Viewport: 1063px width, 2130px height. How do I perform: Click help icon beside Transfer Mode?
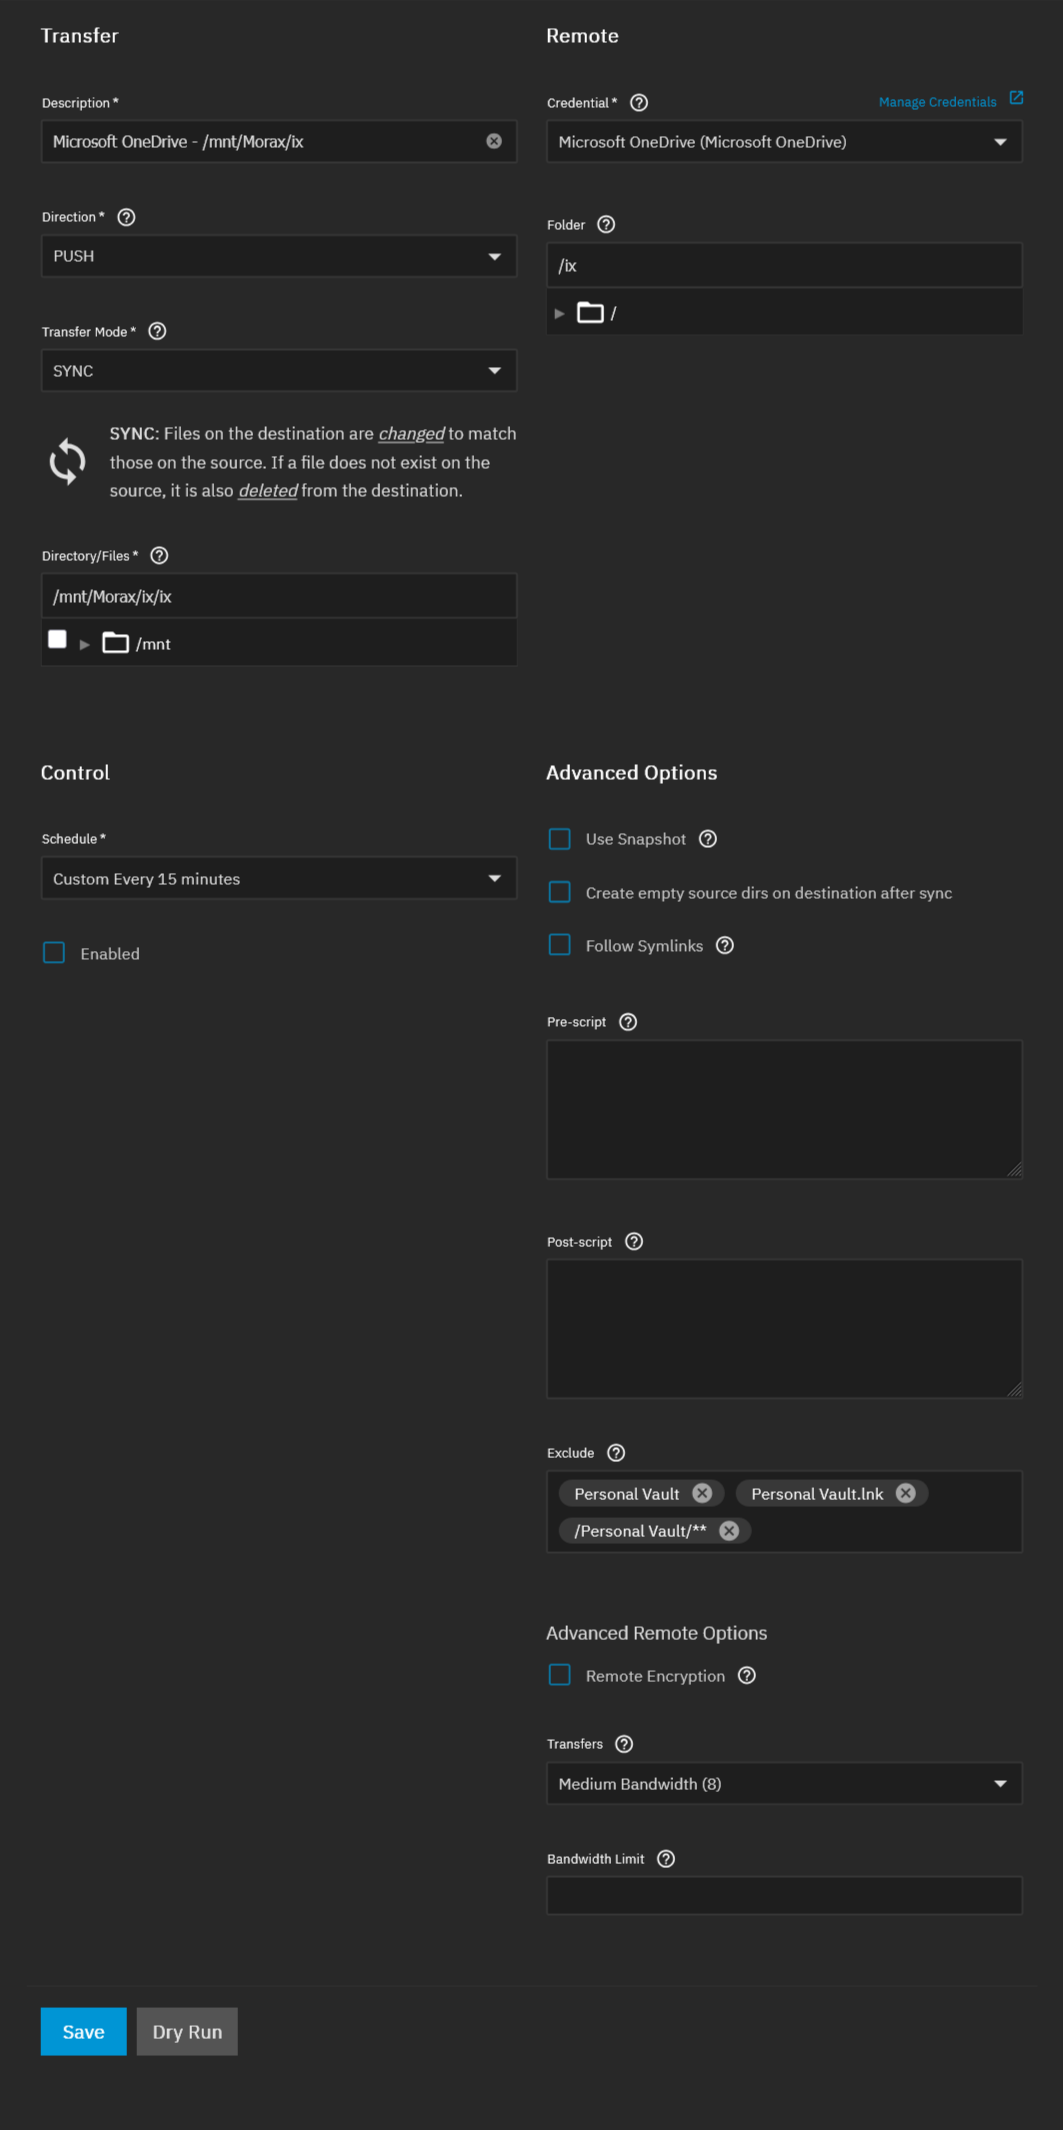(157, 332)
